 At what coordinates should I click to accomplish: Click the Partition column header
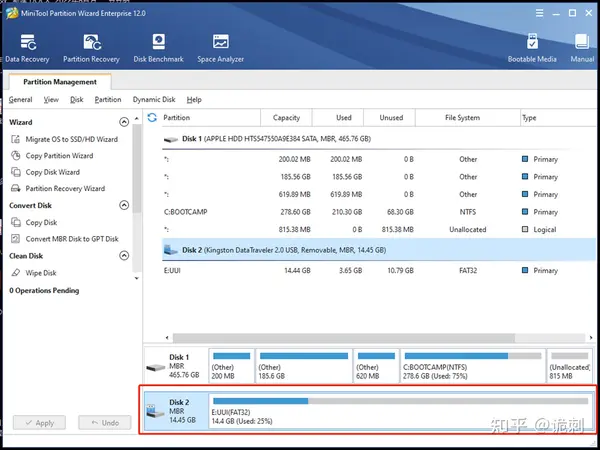209,117
